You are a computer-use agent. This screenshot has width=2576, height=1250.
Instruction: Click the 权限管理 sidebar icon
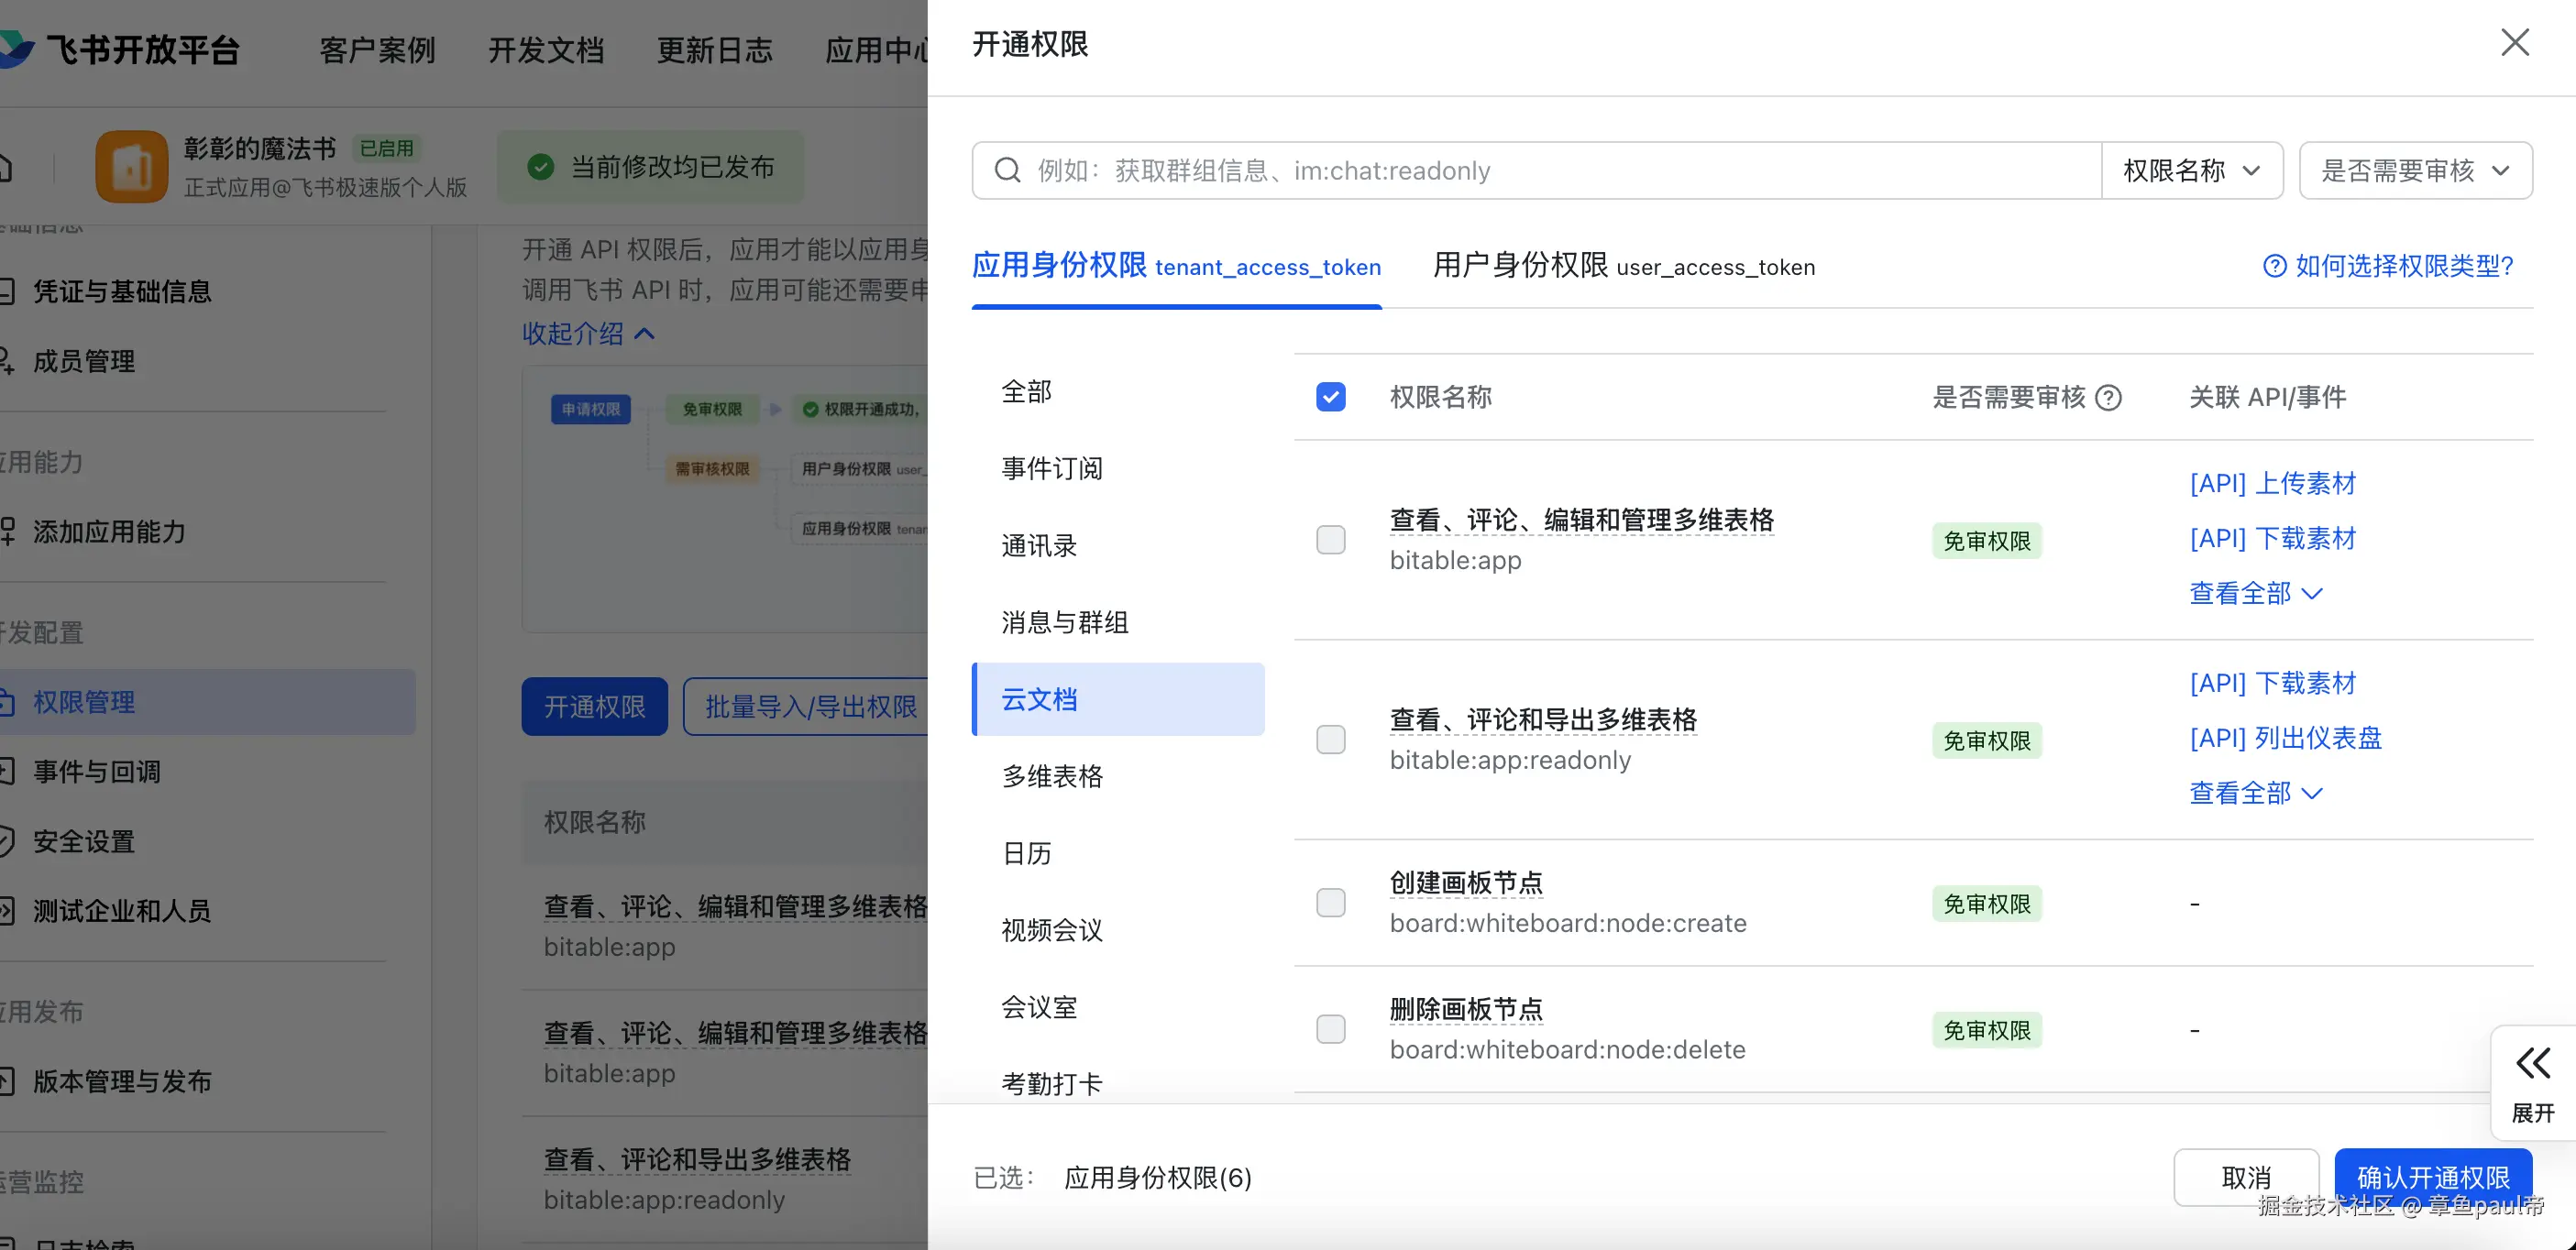6,702
